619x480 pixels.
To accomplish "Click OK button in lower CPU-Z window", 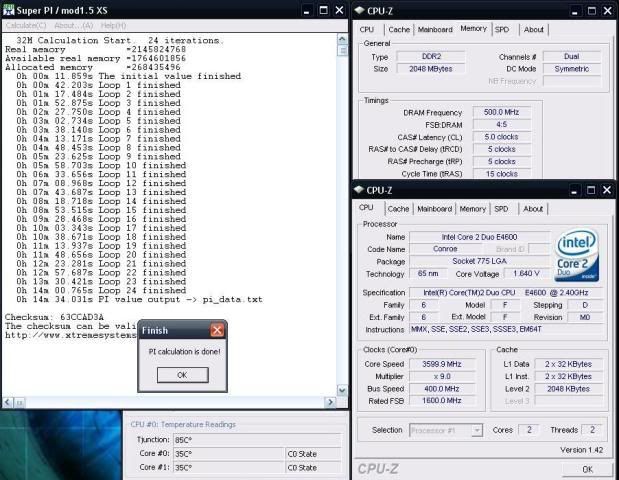I will click(587, 469).
